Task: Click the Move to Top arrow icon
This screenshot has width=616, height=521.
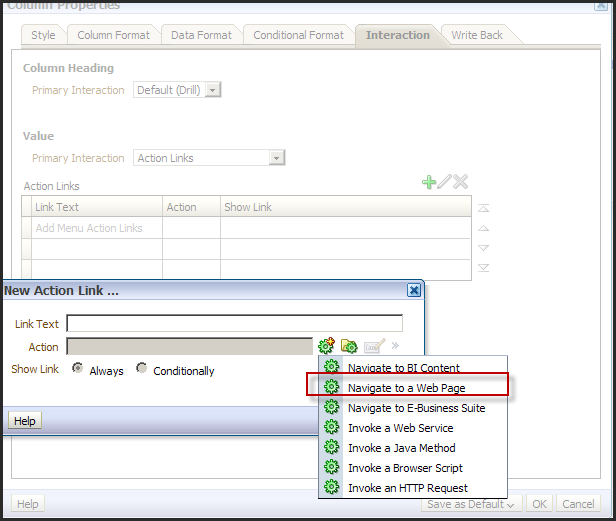Action: pyautogui.click(x=483, y=208)
